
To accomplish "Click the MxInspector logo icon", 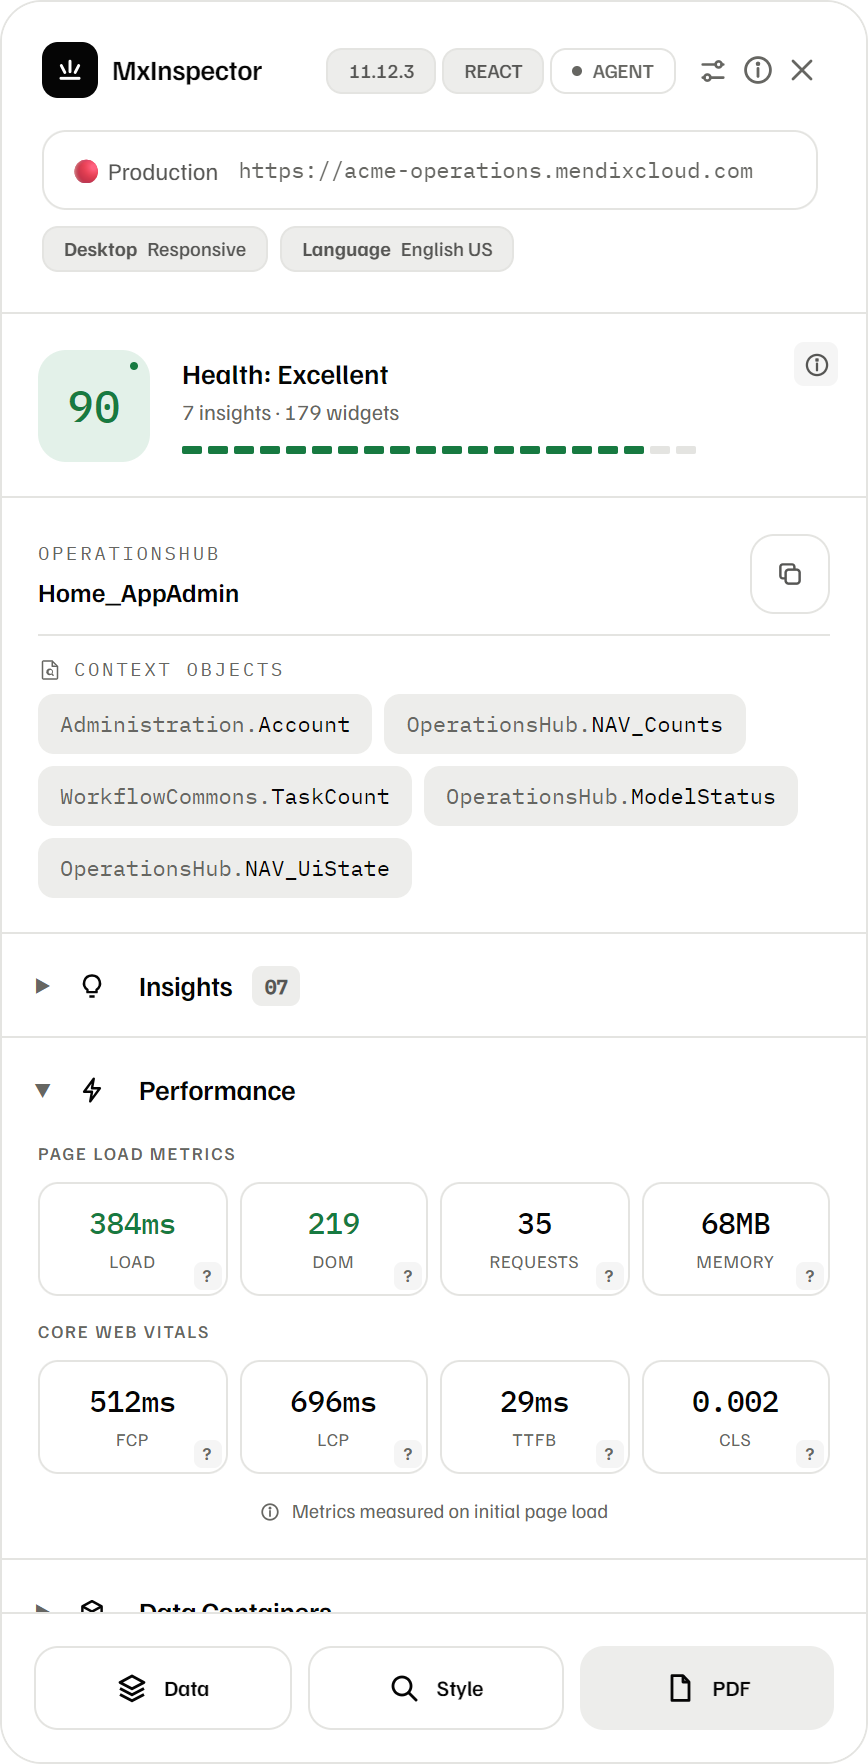I will point(70,70).
